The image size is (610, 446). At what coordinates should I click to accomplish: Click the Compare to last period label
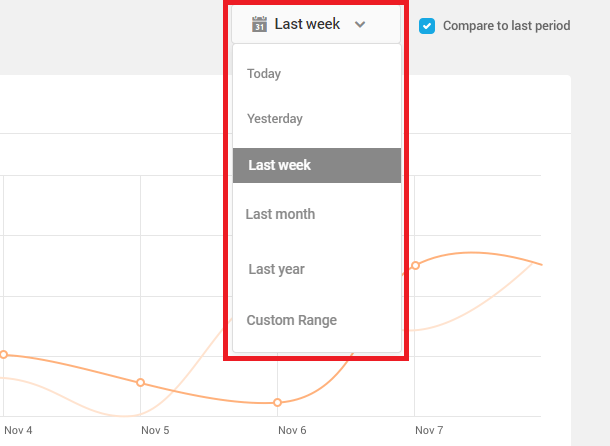507,26
